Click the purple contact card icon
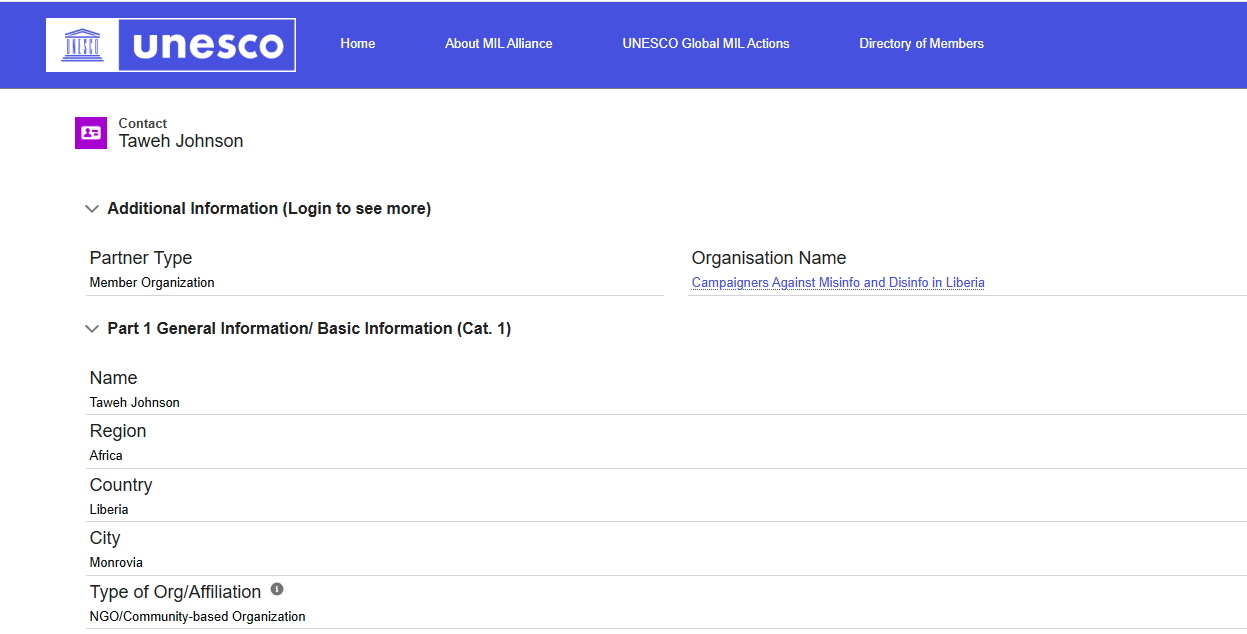Viewport: 1247px width, 634px height. click(91, 133)
